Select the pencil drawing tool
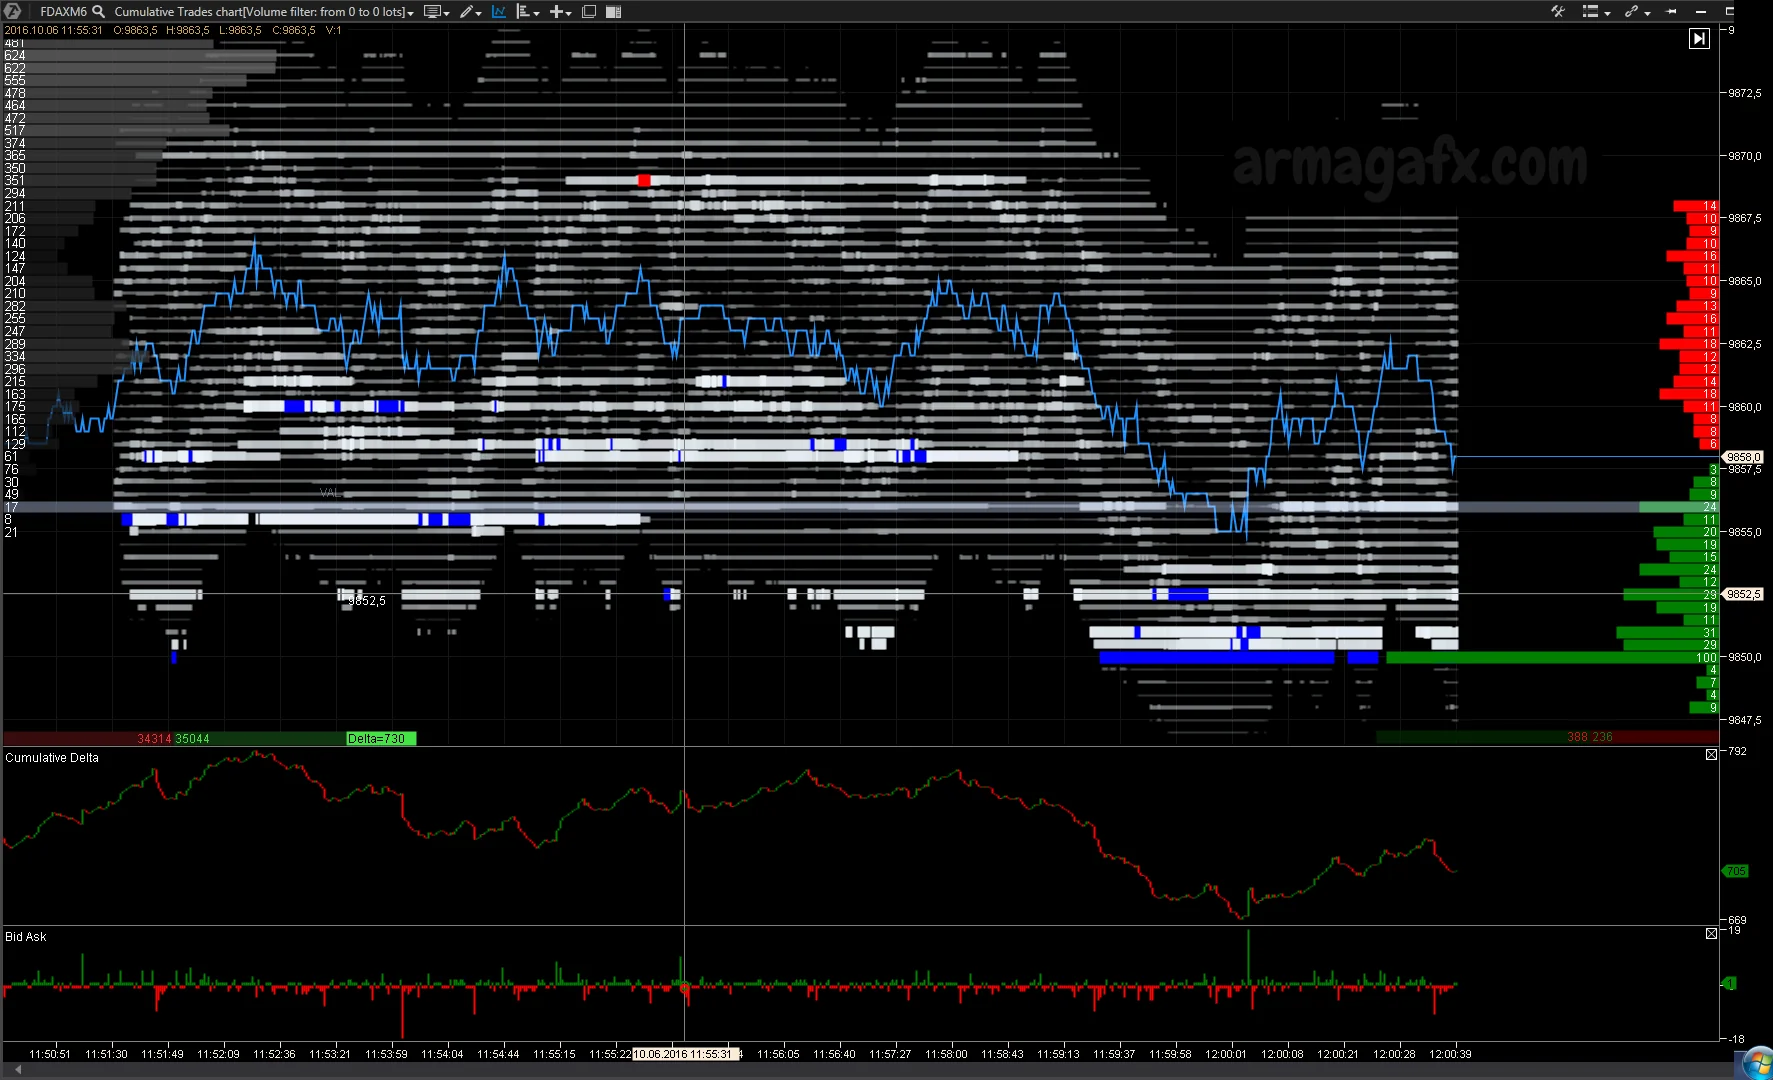The width and height of the screenshot is (1773, 1080). [466, 12]
